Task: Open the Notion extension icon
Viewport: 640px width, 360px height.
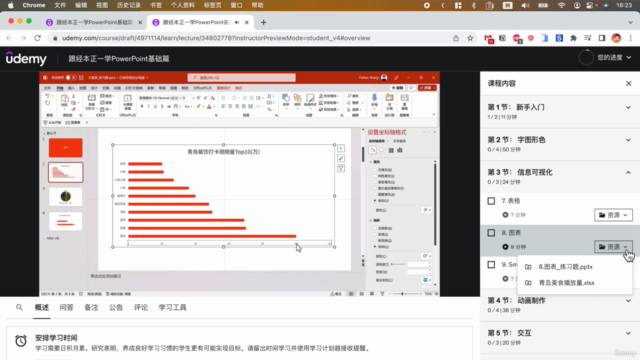Action: tap(502, 38)
